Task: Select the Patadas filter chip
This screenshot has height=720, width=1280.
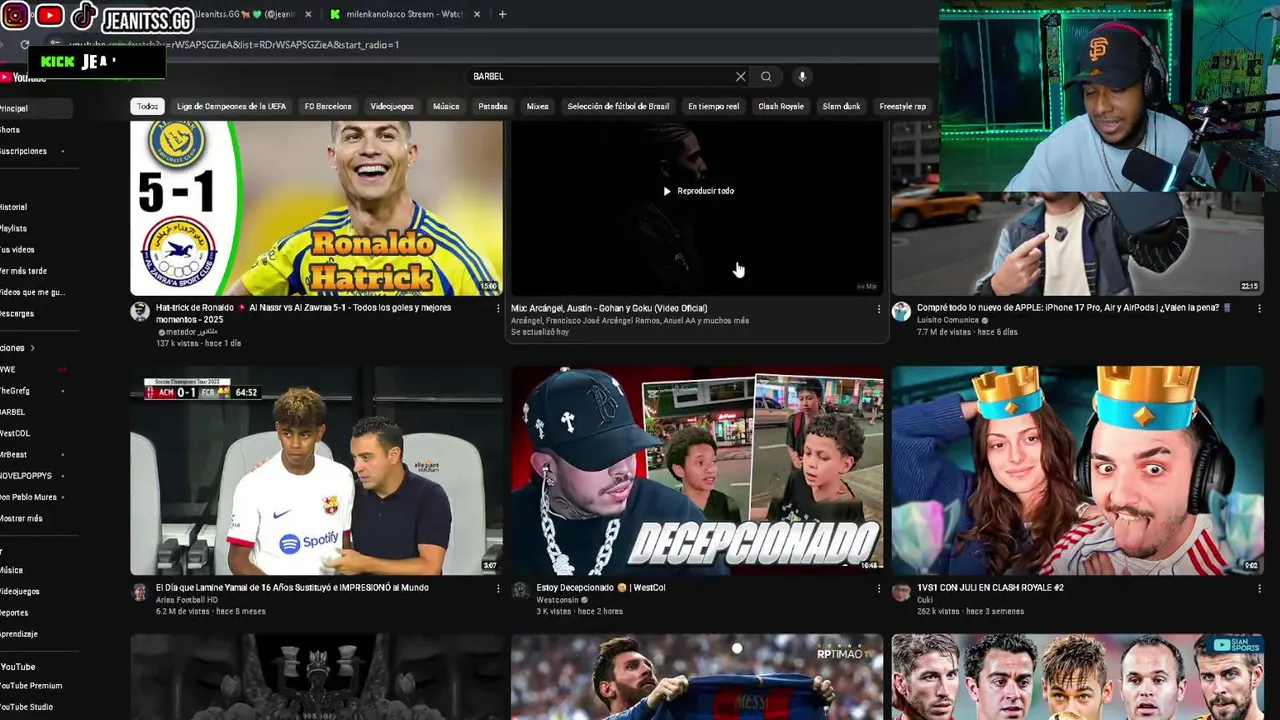Action: (x=492, y=106)
